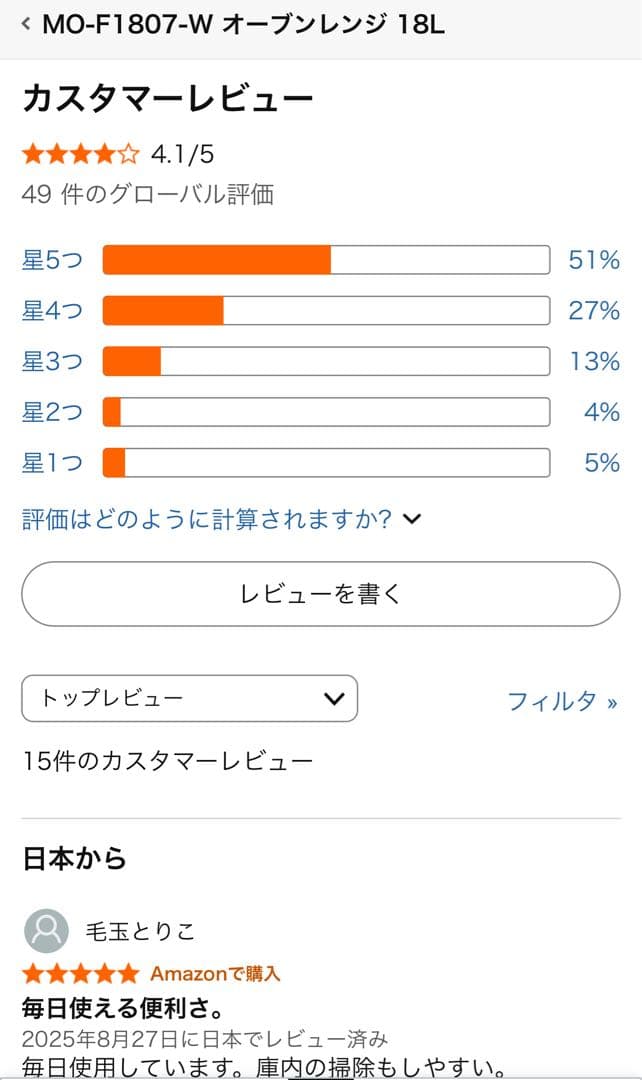Screen dimensions: 642x1080
Task: Select the 星2つ rating filter label
Action: click(52, 412)
